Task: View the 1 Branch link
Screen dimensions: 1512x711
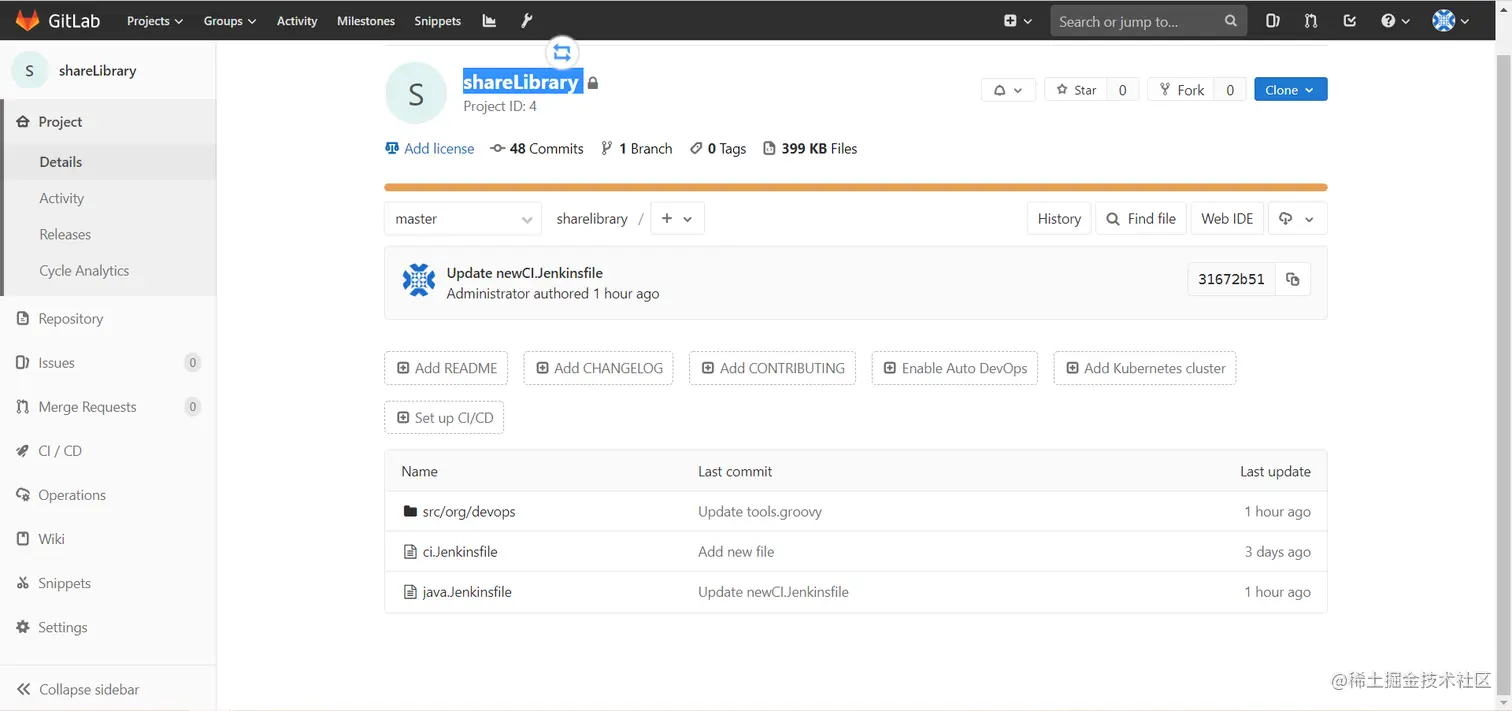Action: (x=637, y=148)
